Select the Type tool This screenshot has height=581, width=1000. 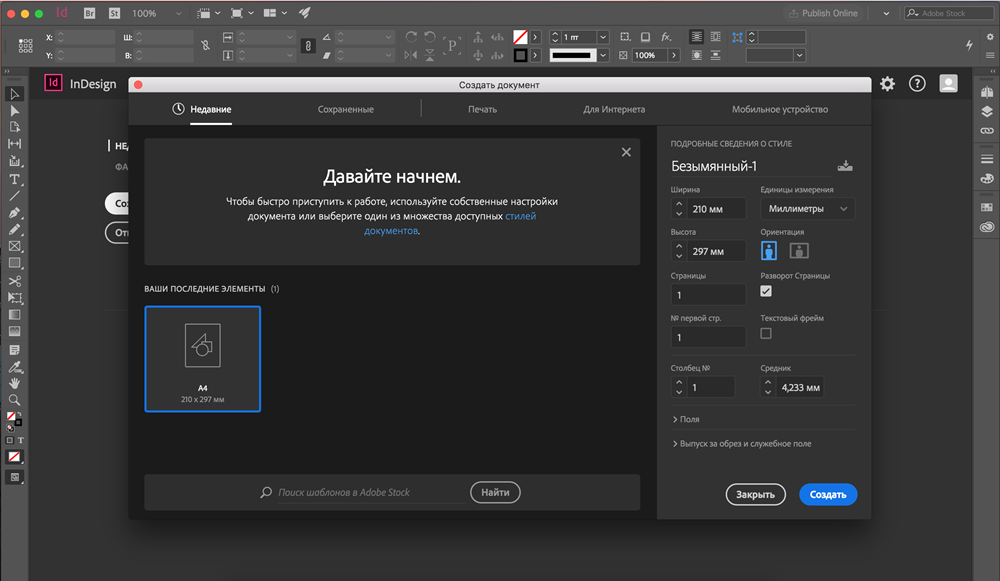point(14,179)
